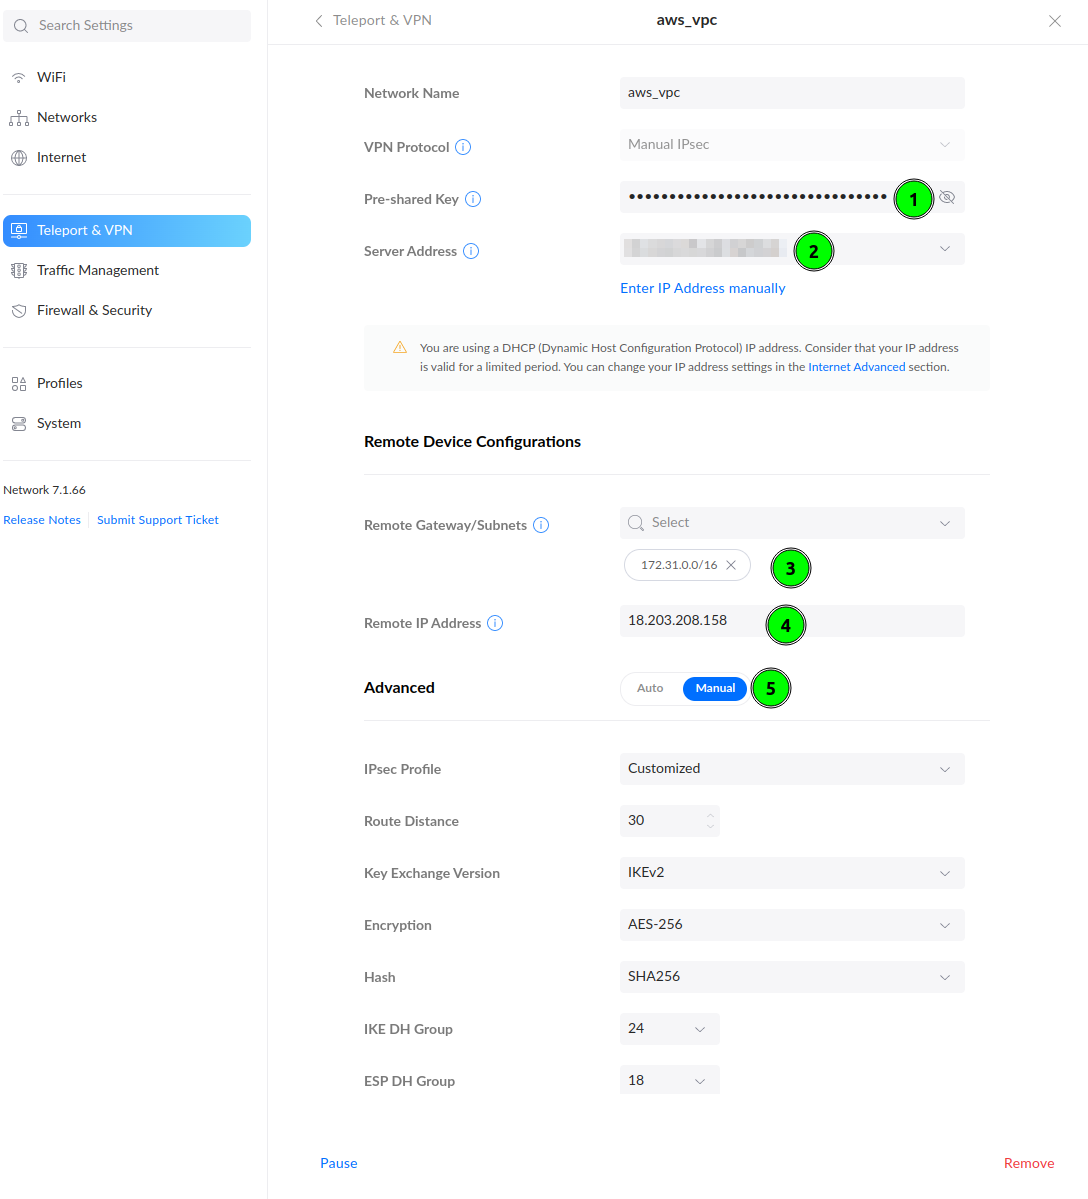Viewport: 1088px width, 1199px height.
Task: Open the Encryption AES-256 dropdown
Action: point(791,925)
